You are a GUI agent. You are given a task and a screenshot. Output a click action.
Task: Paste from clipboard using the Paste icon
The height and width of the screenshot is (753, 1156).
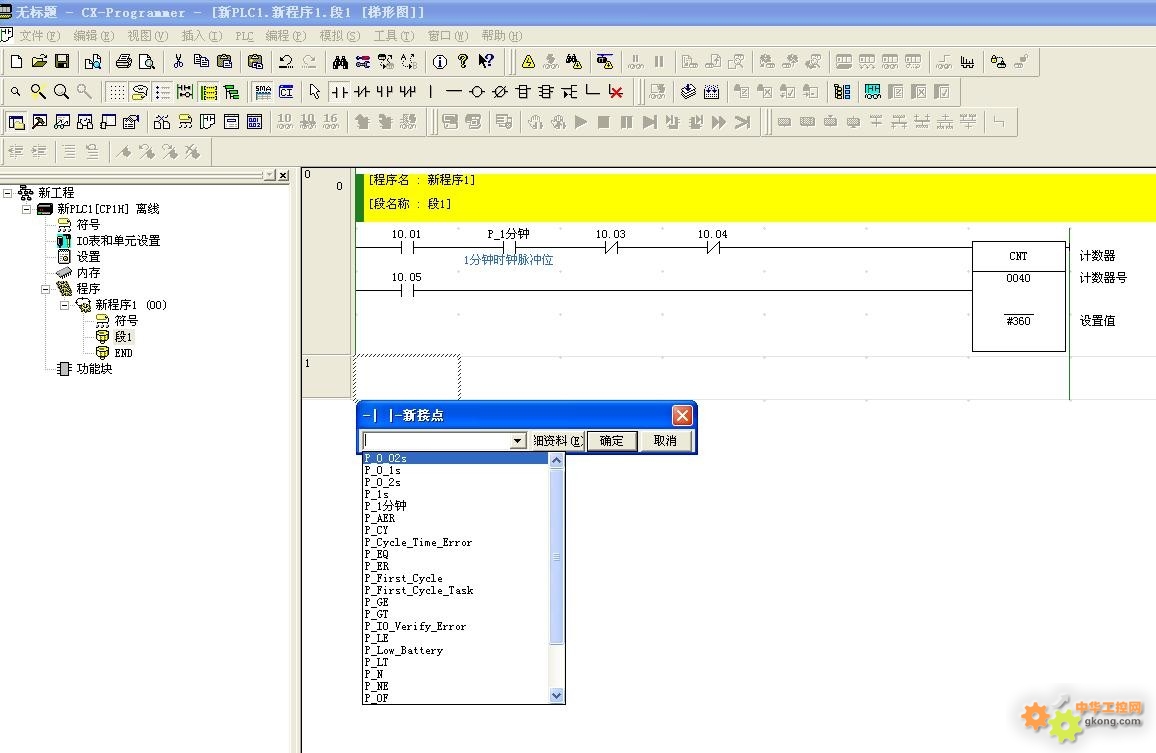point(224,61)
